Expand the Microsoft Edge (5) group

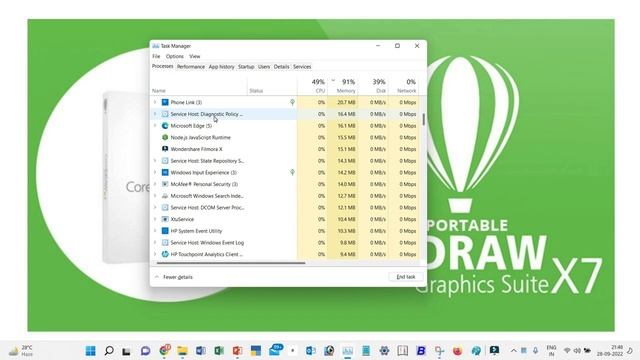[155, 126]
